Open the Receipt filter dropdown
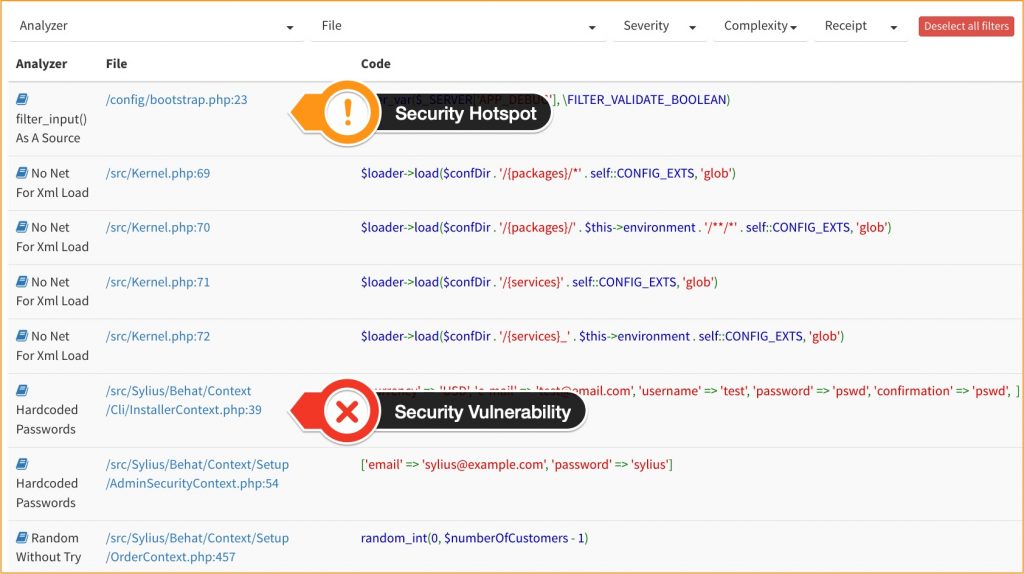This screenshot has height=574, width=1024. point(861,26)
